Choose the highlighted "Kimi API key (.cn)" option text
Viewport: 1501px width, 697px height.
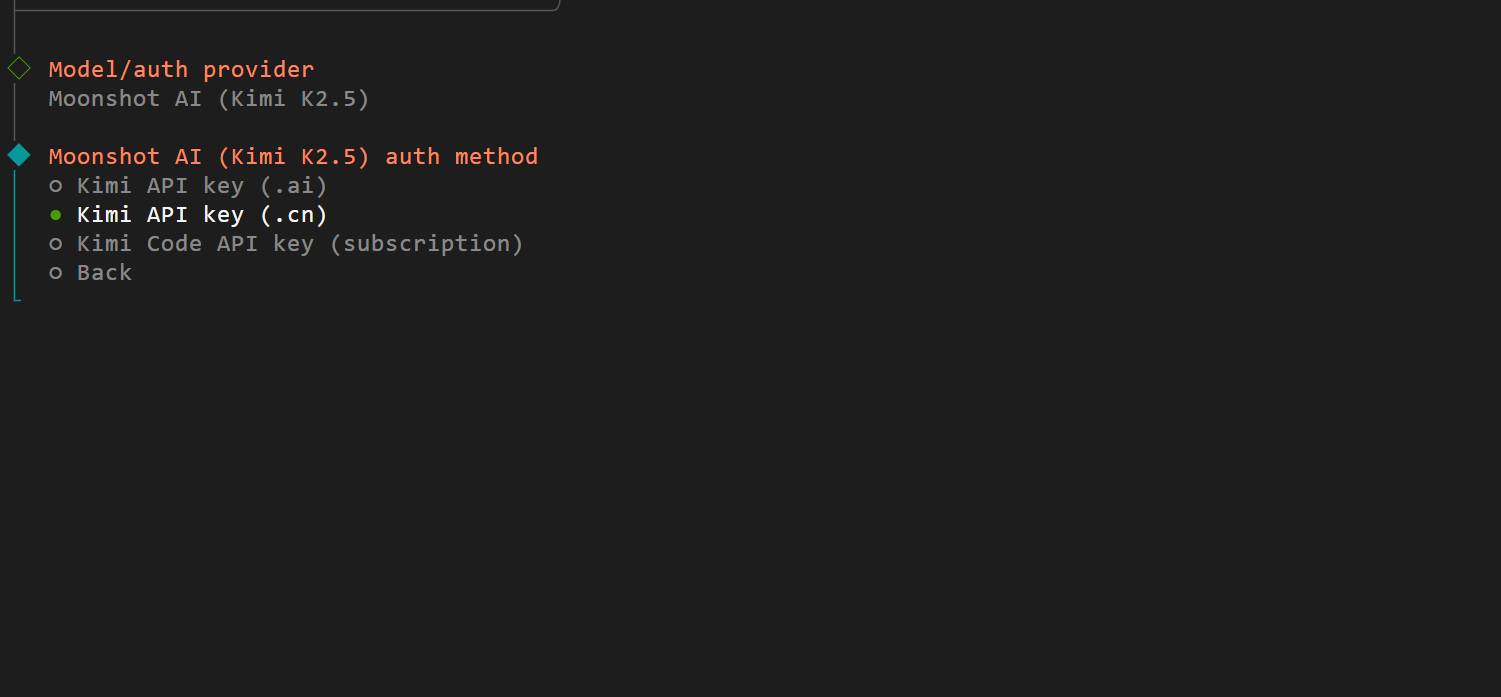pyautogui.click(x=202, y=215)
